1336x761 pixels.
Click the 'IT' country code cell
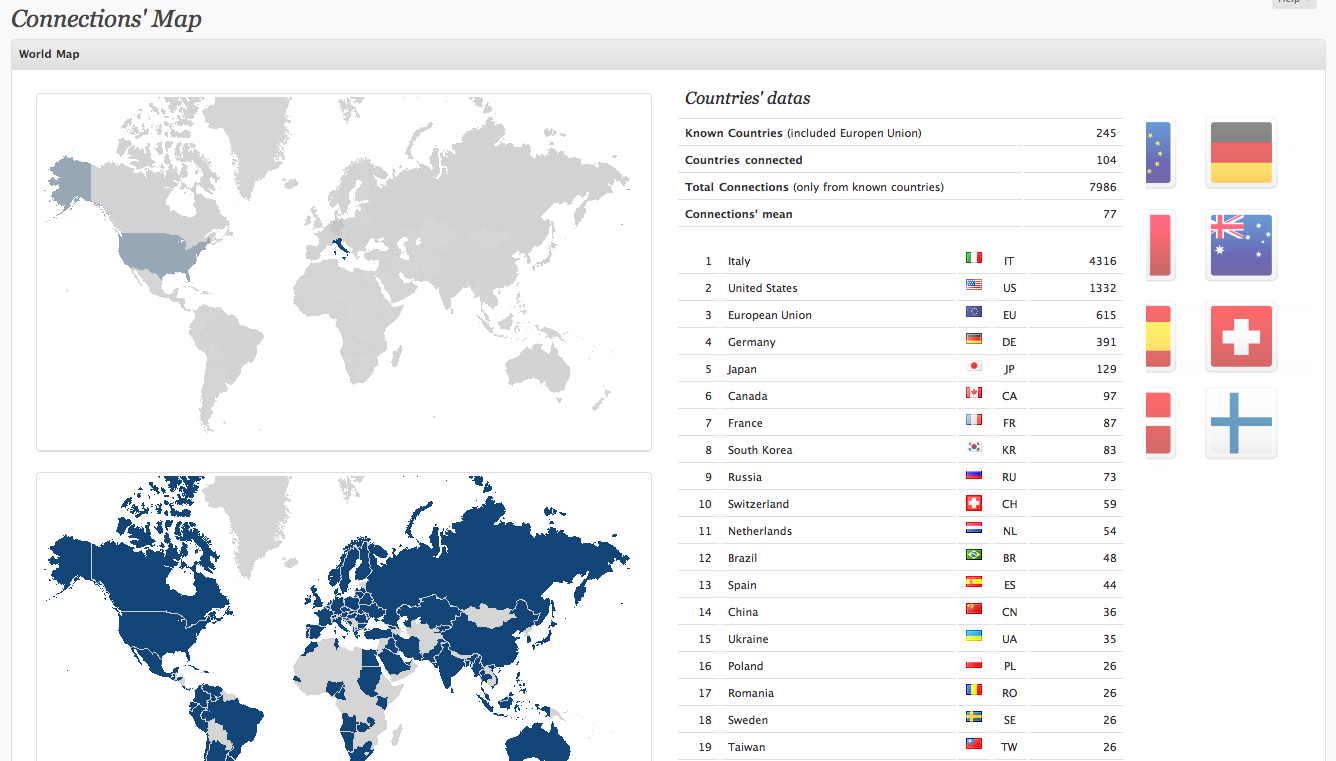click(x=1009, y=261)
